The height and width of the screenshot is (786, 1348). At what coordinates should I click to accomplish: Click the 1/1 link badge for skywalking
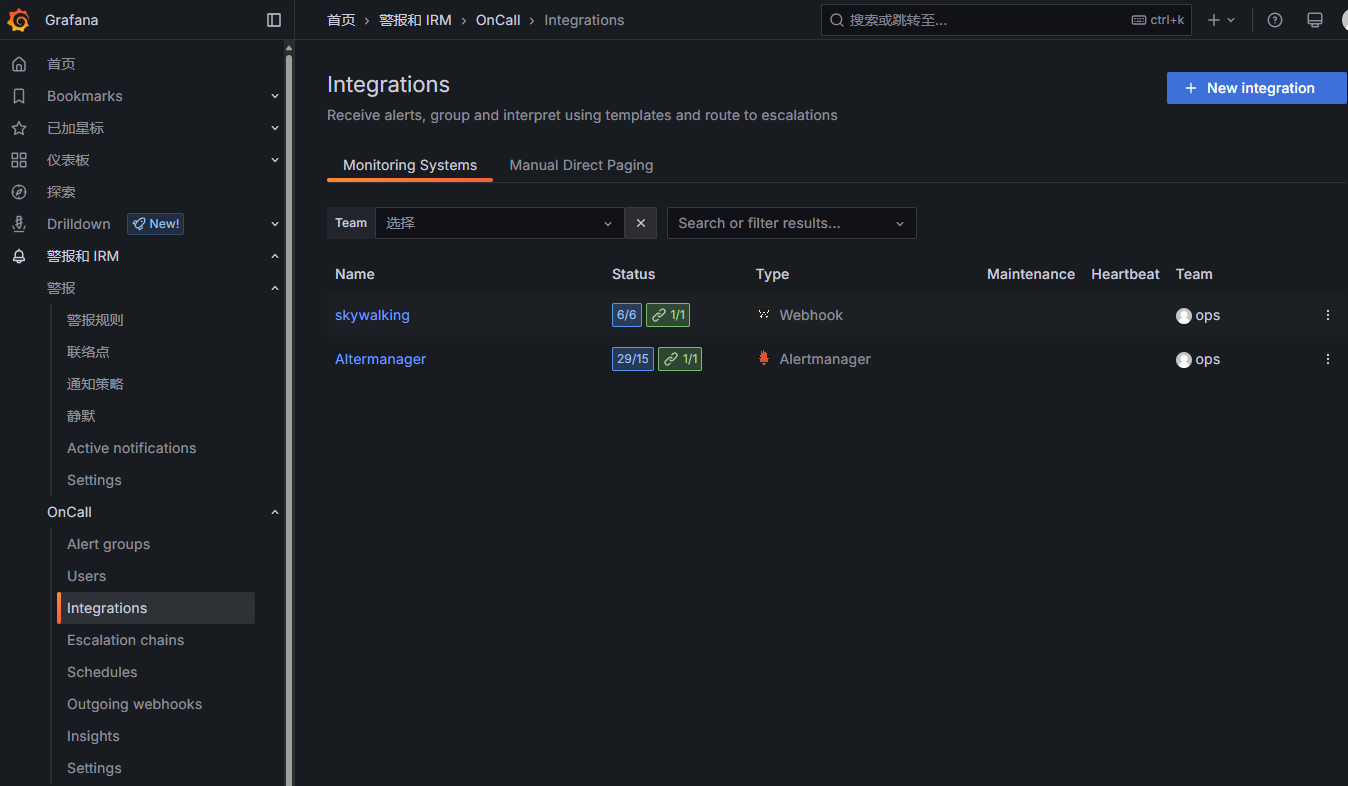point(668,315)
